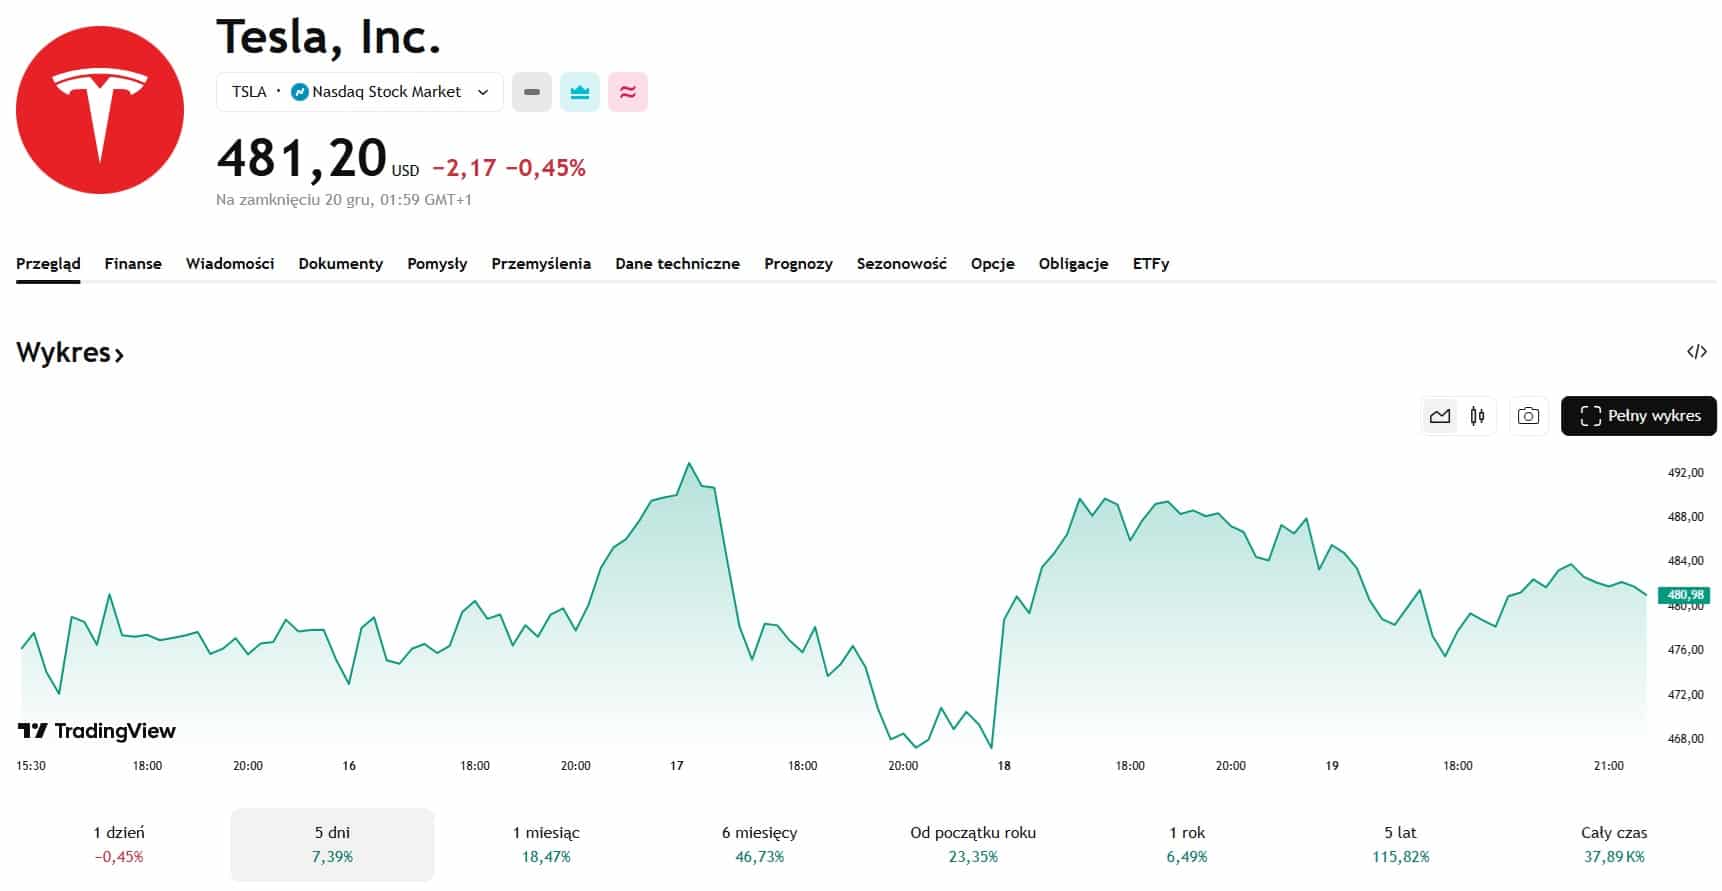Go to the Wiadomości tab
The image size is (1722, 891).
pos(230,264)
